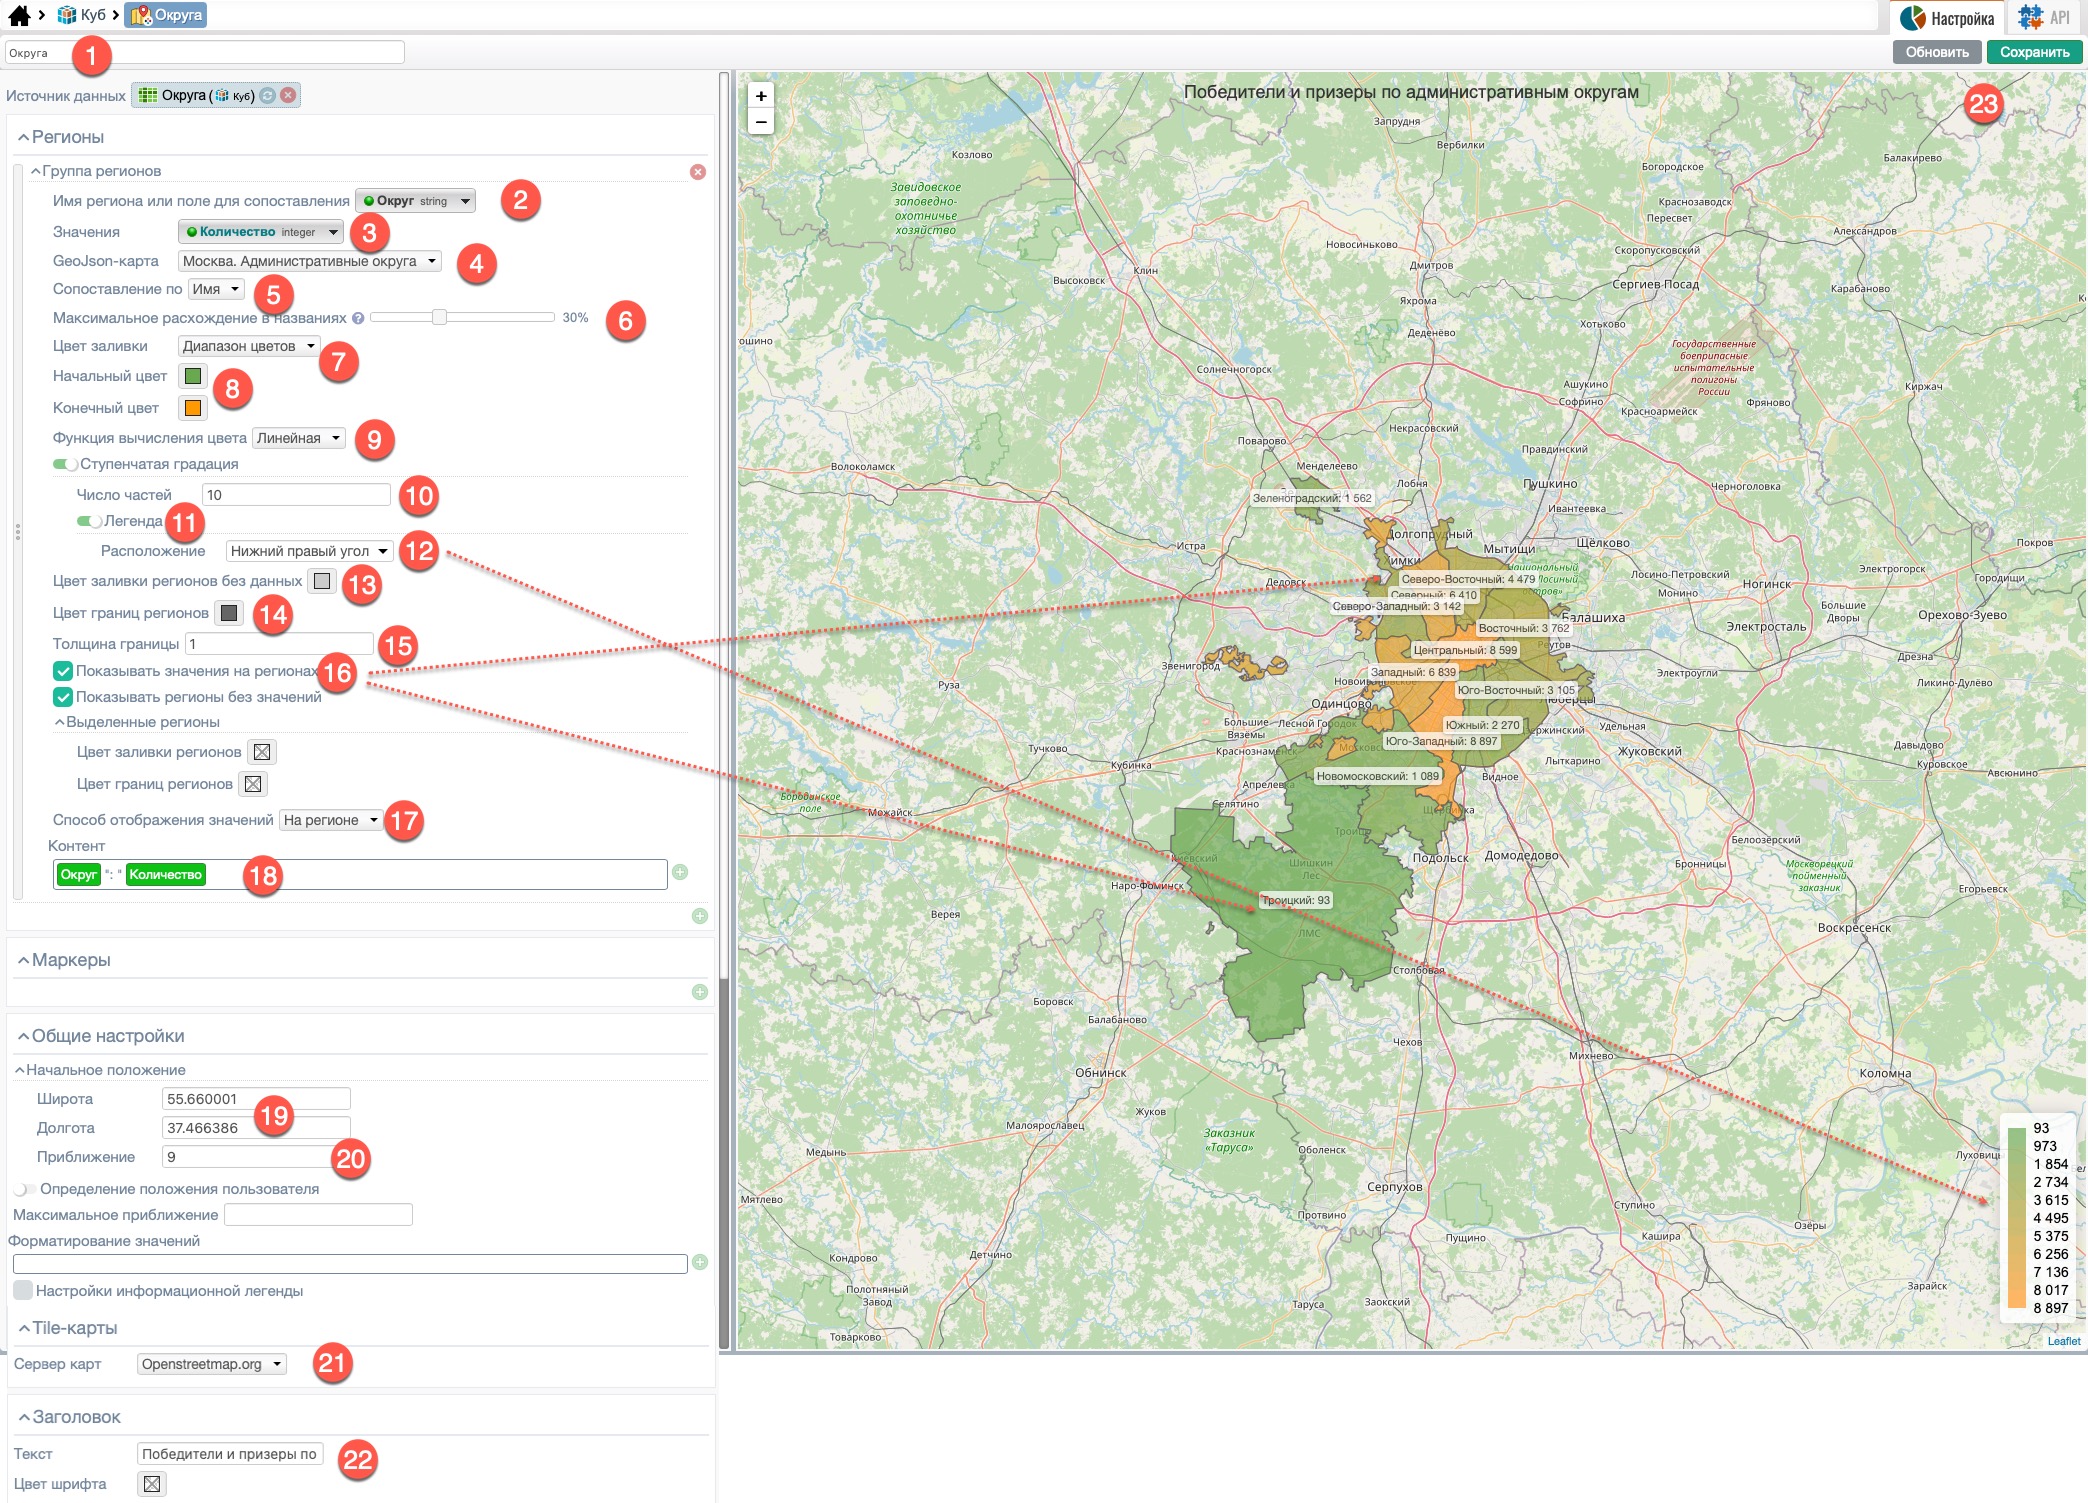The image size is (2088, 1503).
Task: Remove the data source with red X icon
Action: (288, 96)
